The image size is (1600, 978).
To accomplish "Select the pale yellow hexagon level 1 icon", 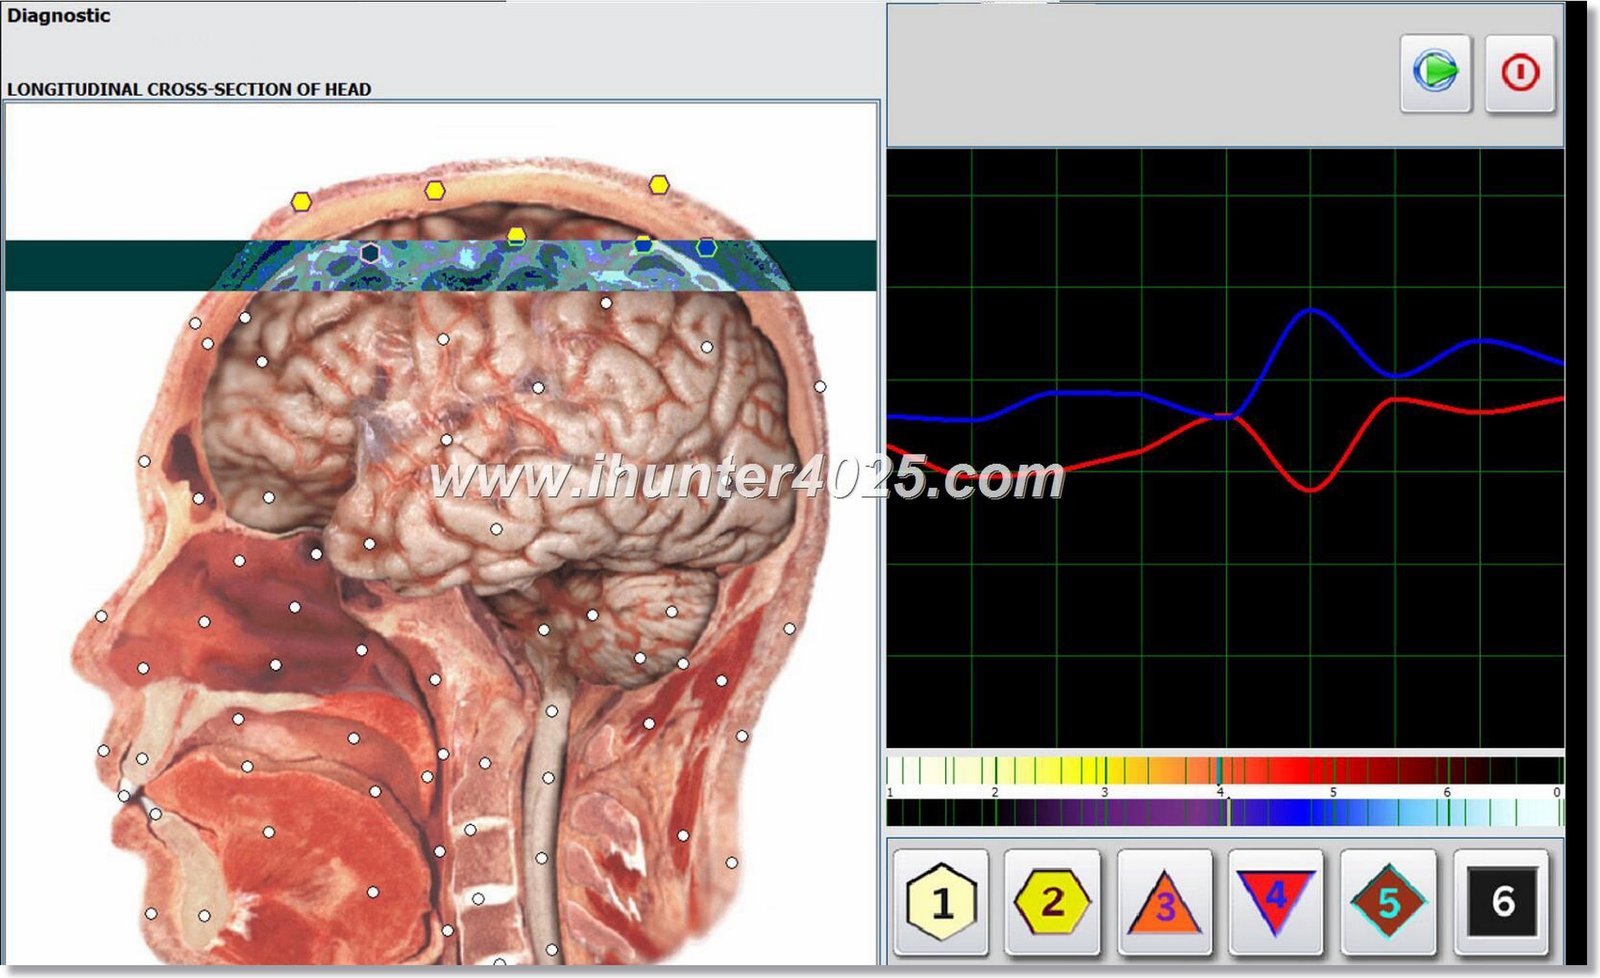I will [940, 902].
